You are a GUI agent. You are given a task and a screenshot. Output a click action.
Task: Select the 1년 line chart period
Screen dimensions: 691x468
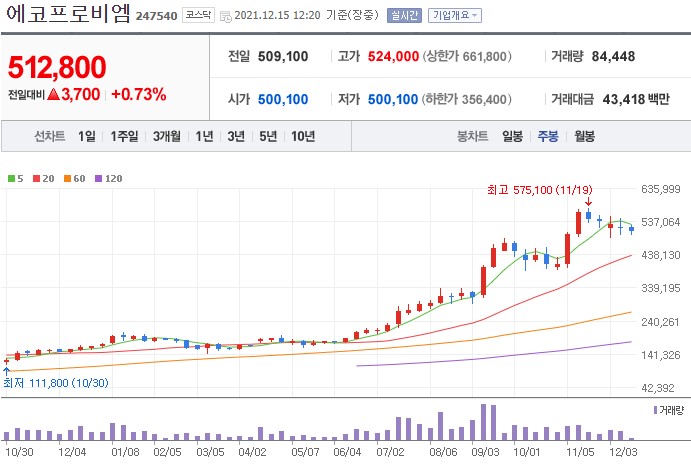coord(204,136)
